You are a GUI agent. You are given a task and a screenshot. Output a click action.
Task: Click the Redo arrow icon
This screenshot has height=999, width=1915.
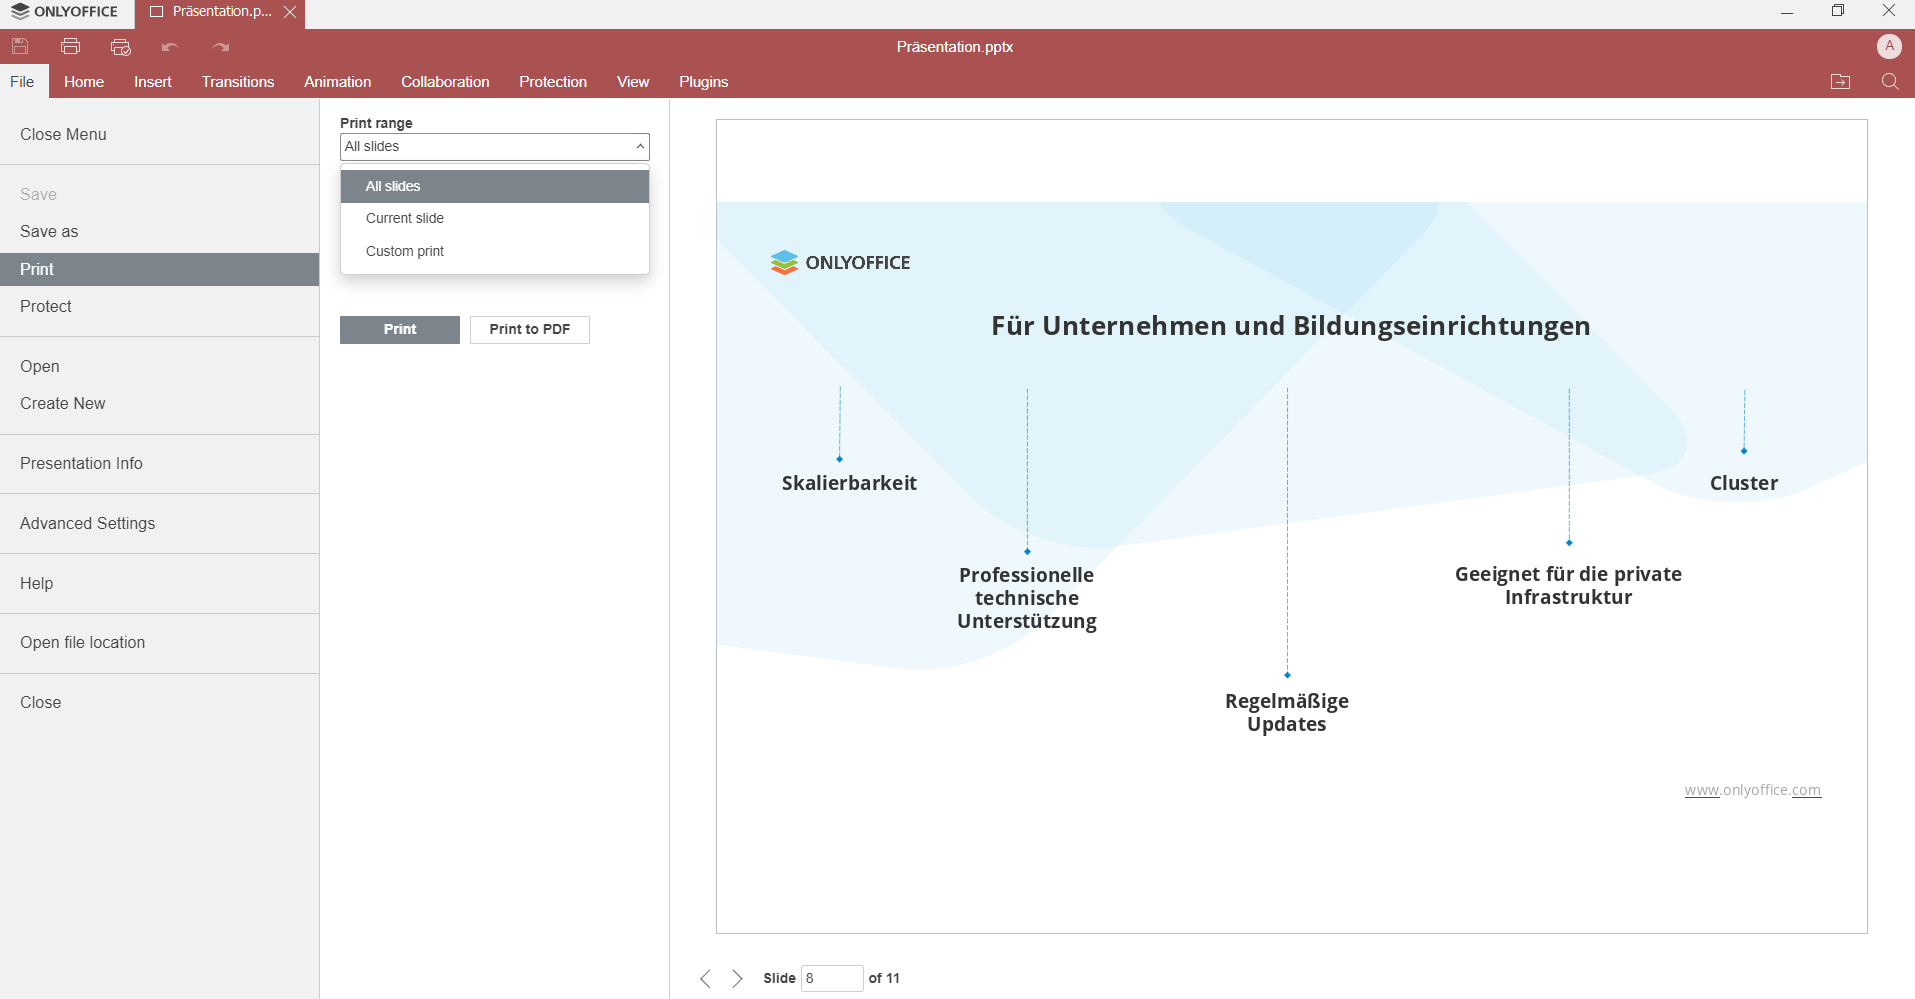pyautogui.click(x=221, y=46)
